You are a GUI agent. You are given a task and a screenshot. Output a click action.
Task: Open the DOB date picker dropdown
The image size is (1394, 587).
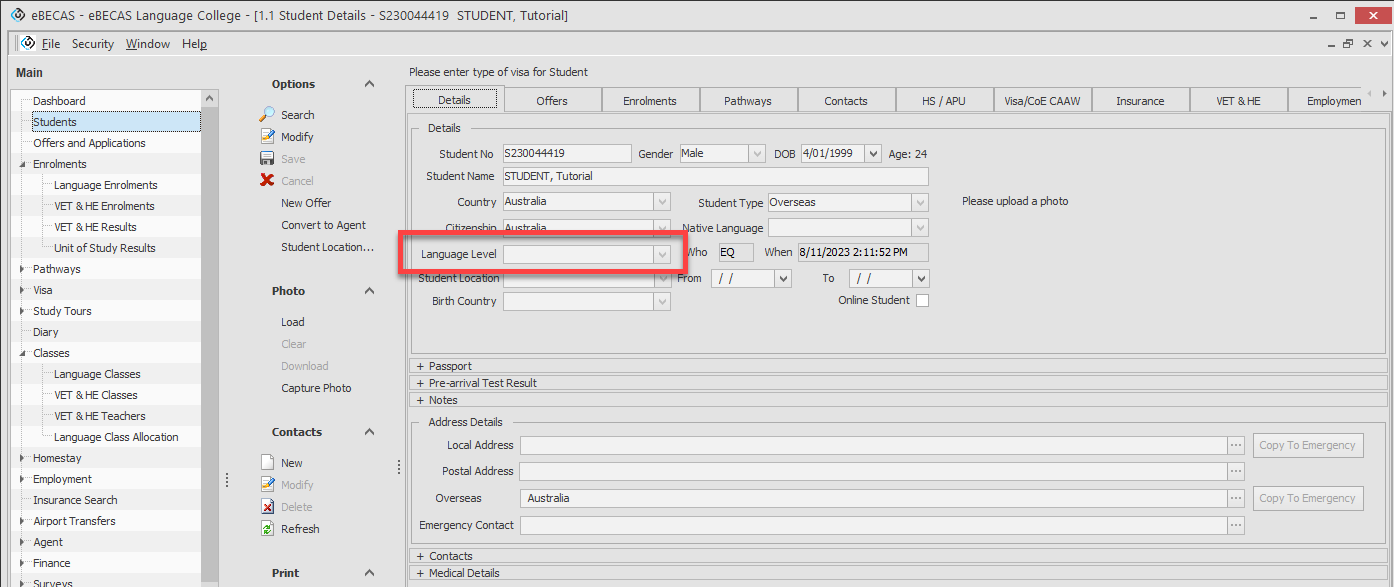pos(873,154)
